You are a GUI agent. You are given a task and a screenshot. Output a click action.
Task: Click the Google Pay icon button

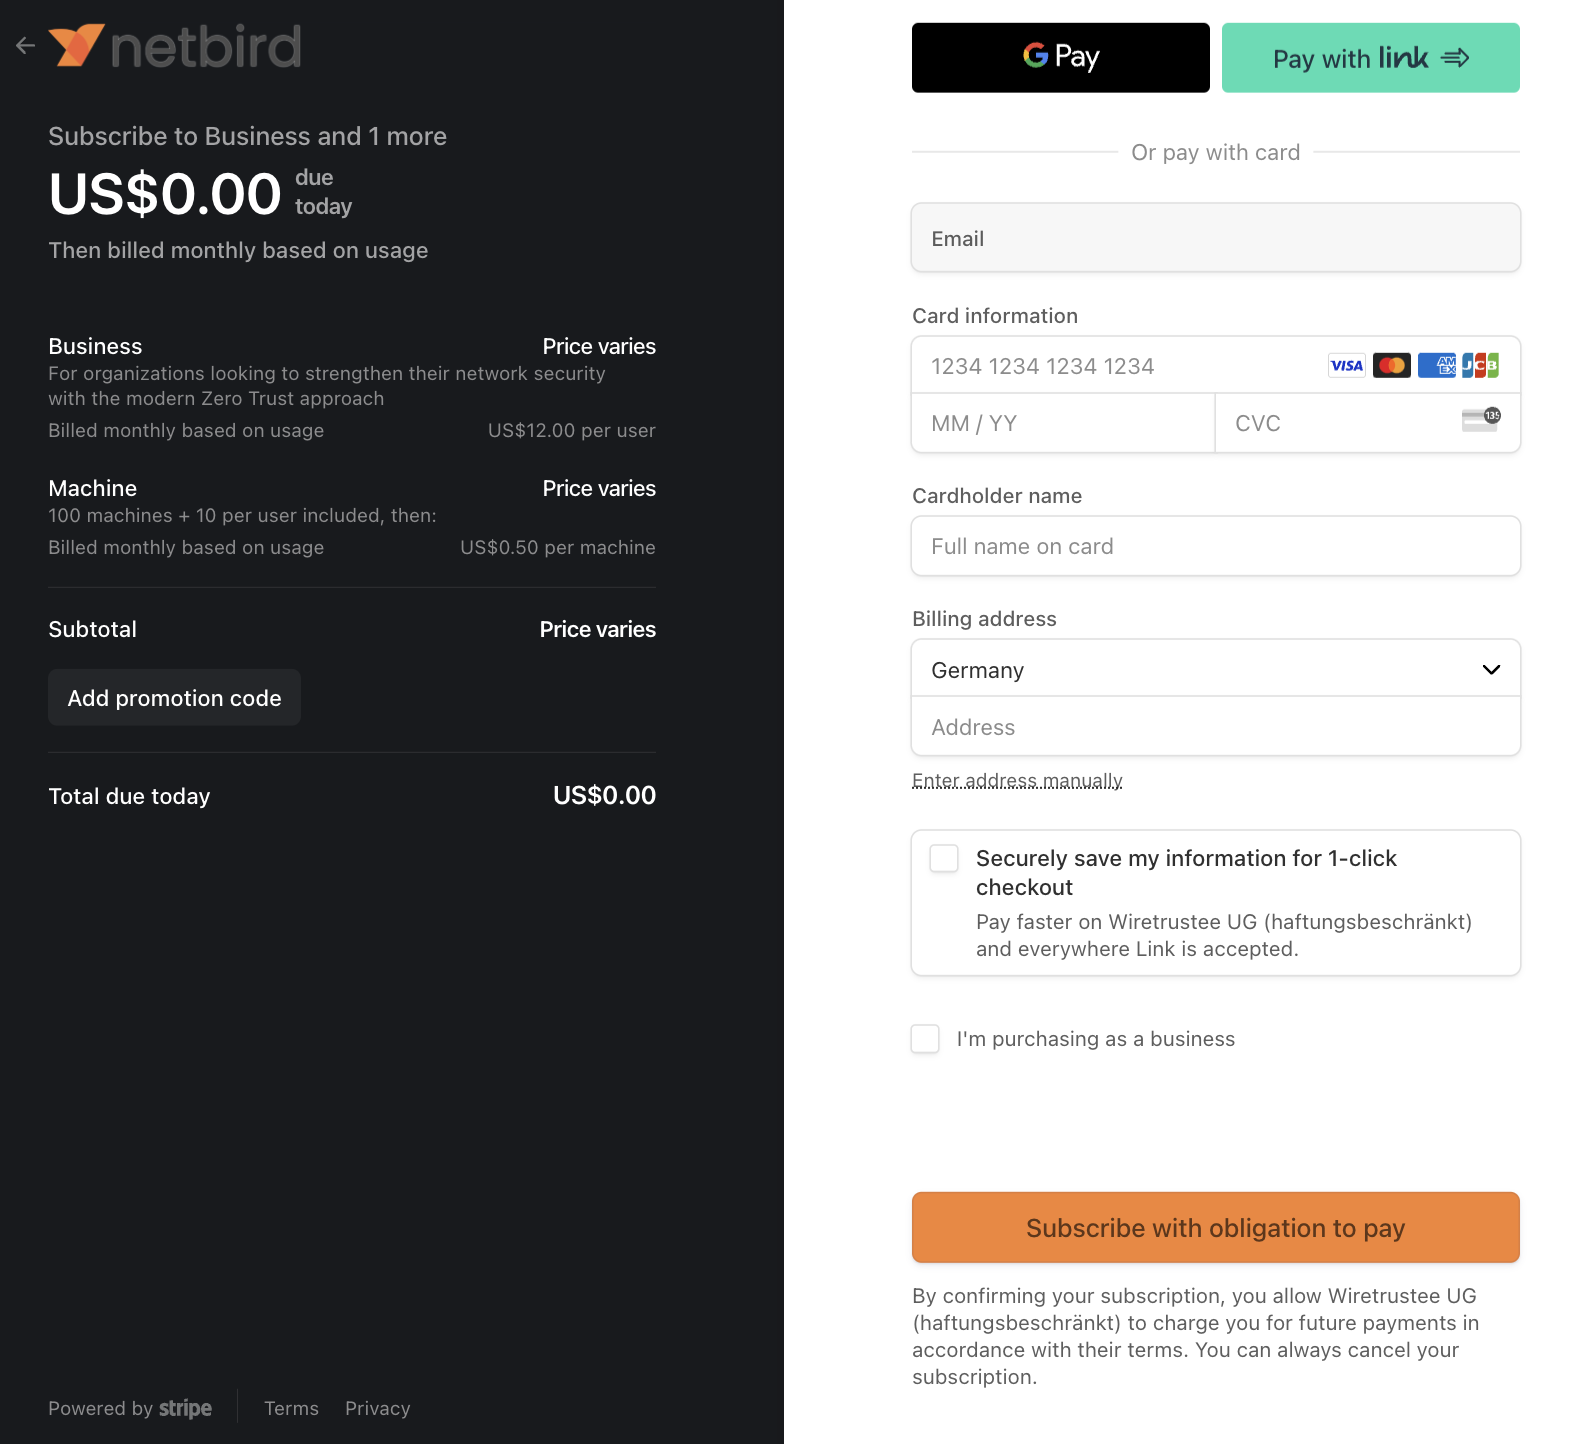[1059, 57]
